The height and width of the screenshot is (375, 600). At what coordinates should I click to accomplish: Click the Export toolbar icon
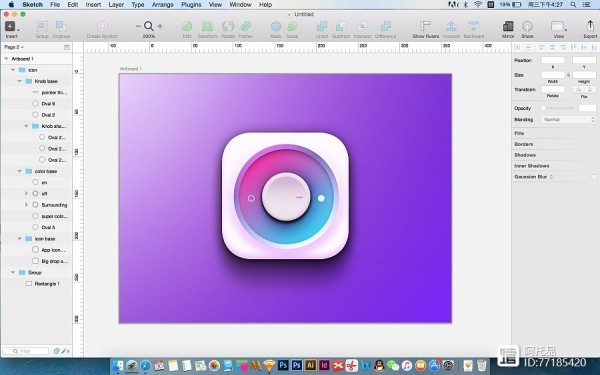(590, 26)
